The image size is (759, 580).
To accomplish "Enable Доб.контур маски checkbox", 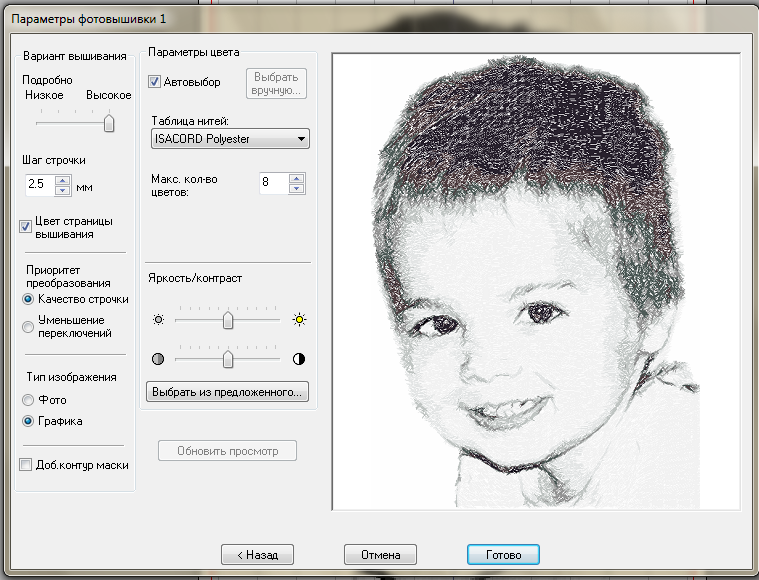I will [27, 465].
